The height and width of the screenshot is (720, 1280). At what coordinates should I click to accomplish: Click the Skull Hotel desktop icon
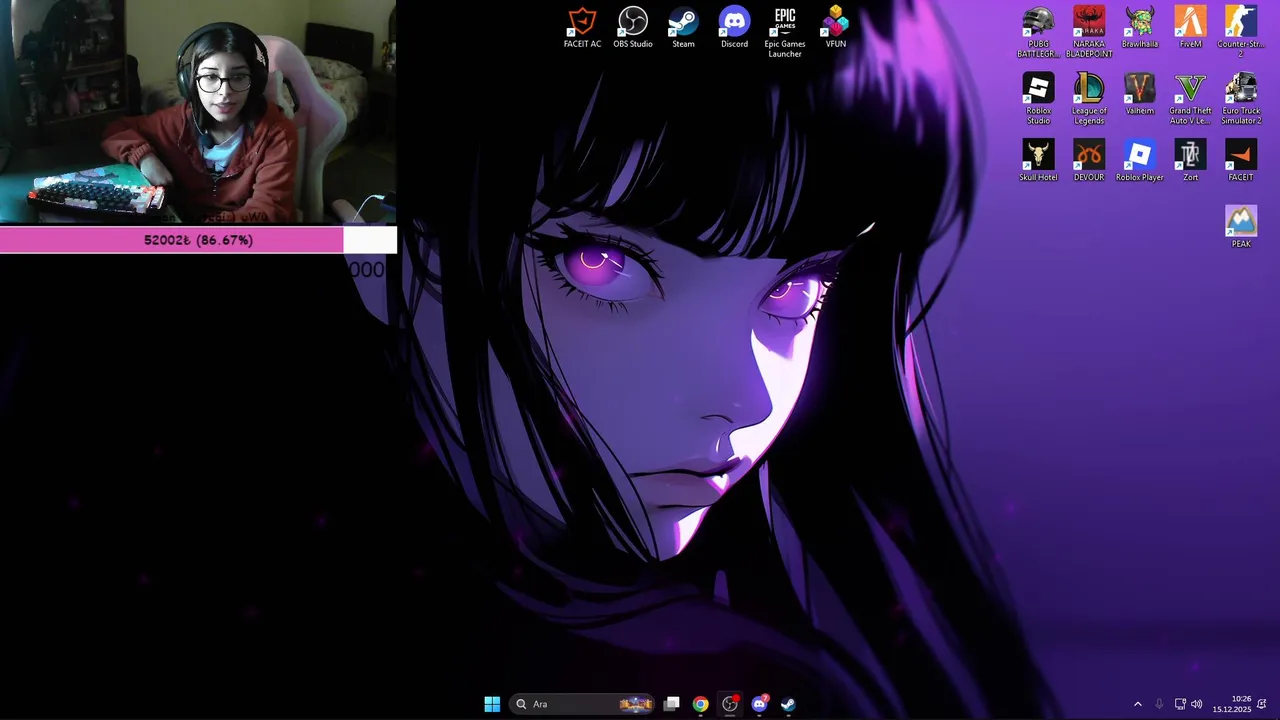[x=1038, y=160]
